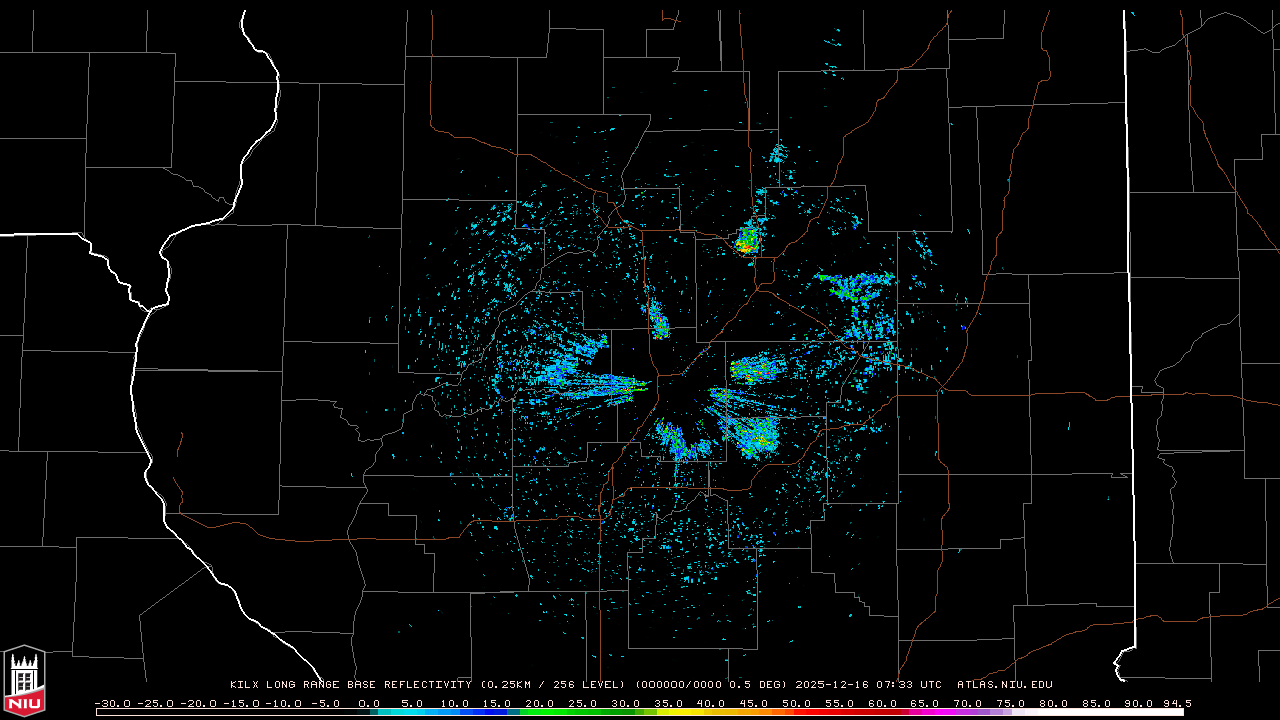Click the 2025-12-16 07:33 UTC timestamp
Viewport: 1280px width, 720px height.
click(x=868, y=685)
